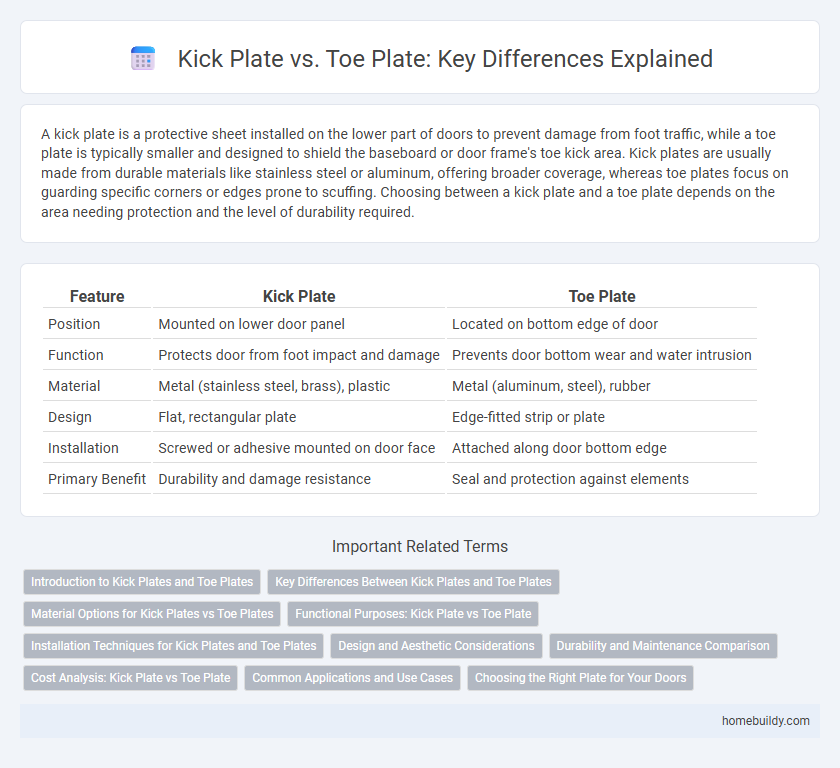
Task: Open 'Choosing the Right Plate for Your Doors'
Action: click(x=580, y=678)
